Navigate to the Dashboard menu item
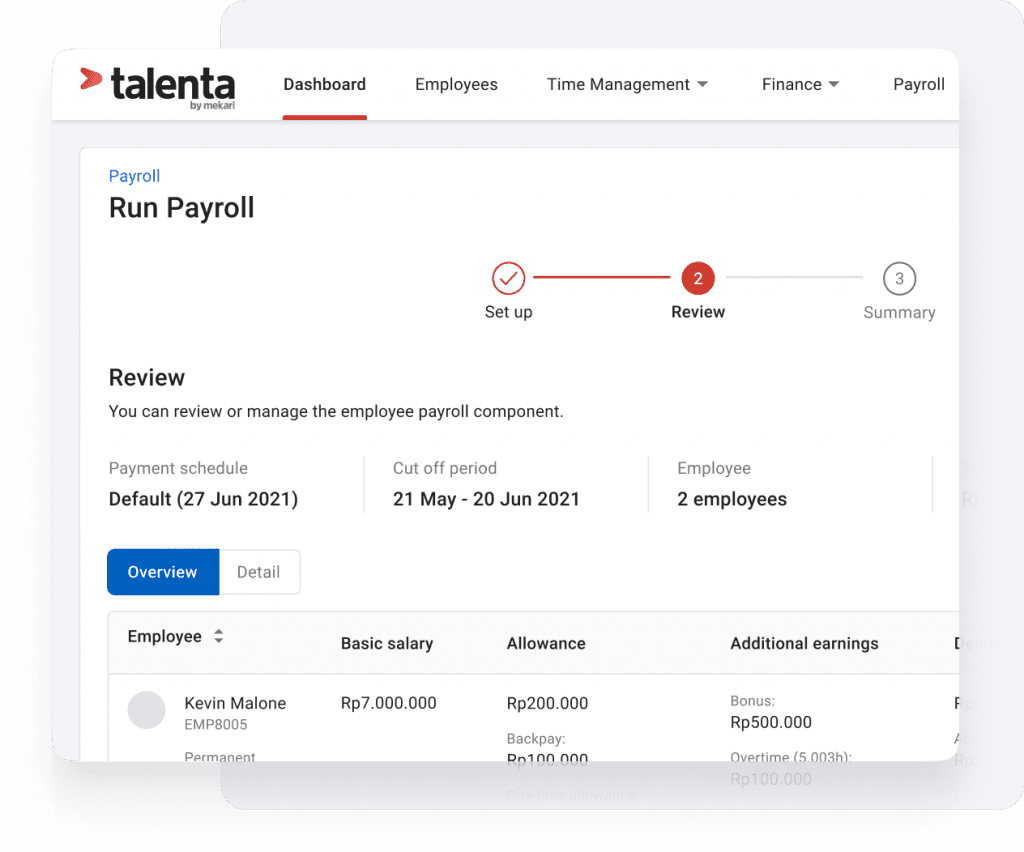Image resolution: width=1024 pixels, height=852 pixels. [324, 84]
